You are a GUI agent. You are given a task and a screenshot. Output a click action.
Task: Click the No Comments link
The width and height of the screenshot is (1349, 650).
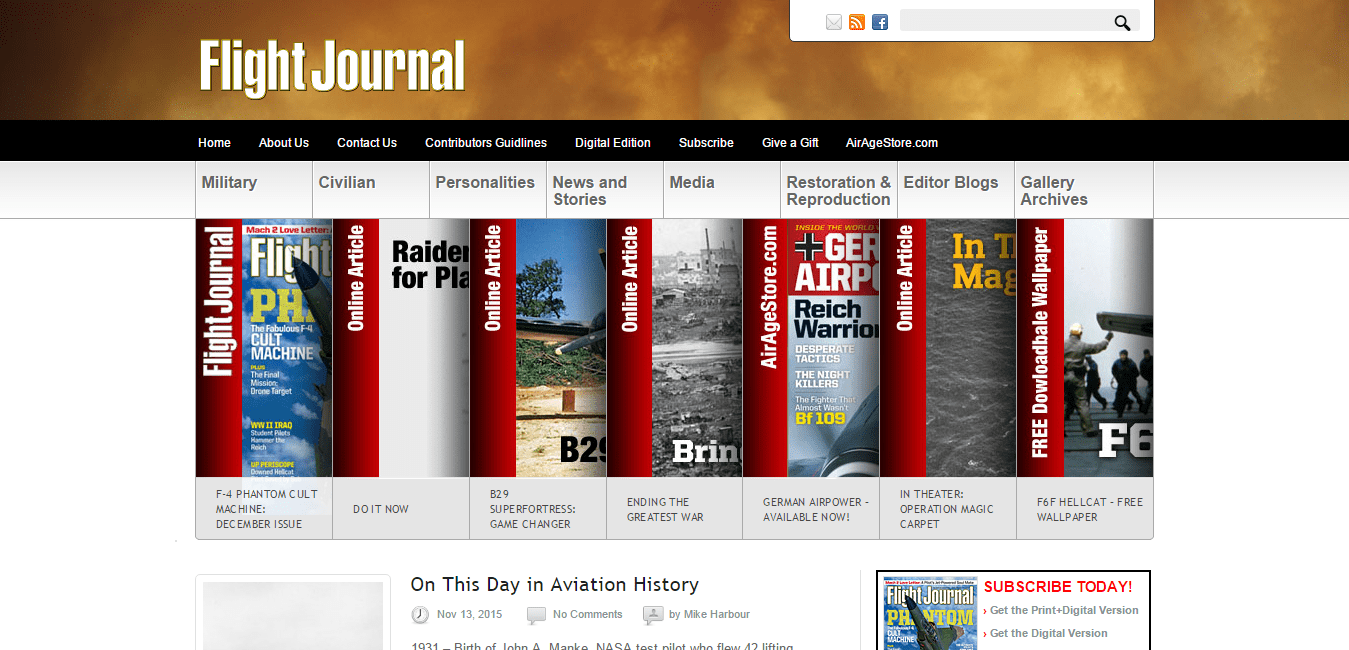588,614
